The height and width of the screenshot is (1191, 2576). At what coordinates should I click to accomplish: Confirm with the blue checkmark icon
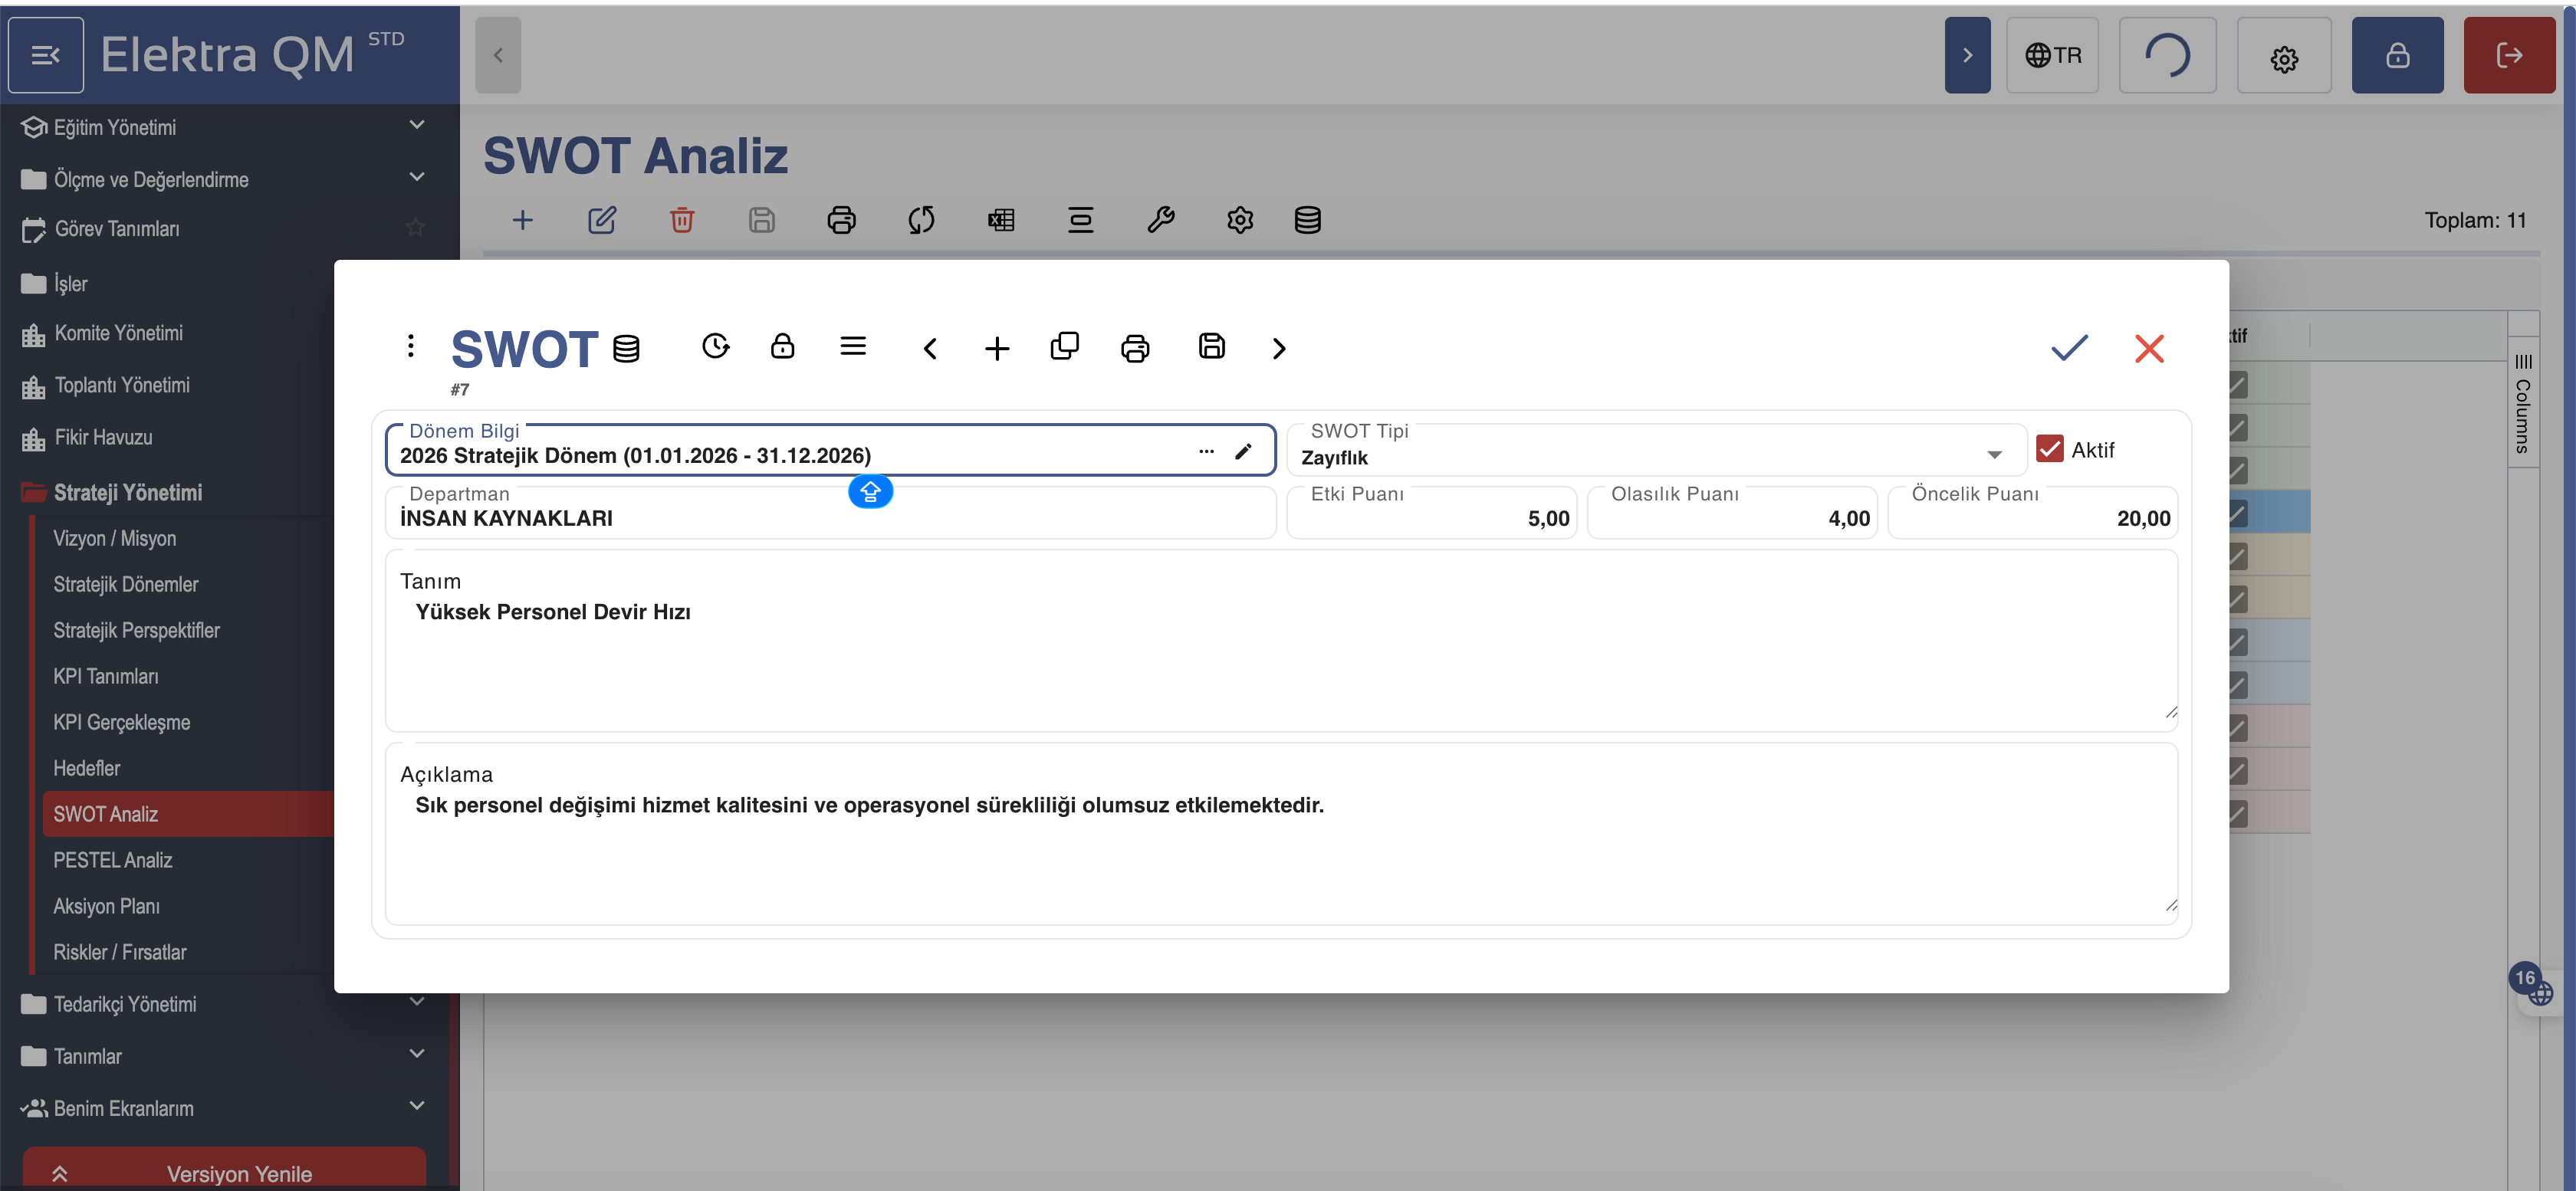pos(2069,348)
